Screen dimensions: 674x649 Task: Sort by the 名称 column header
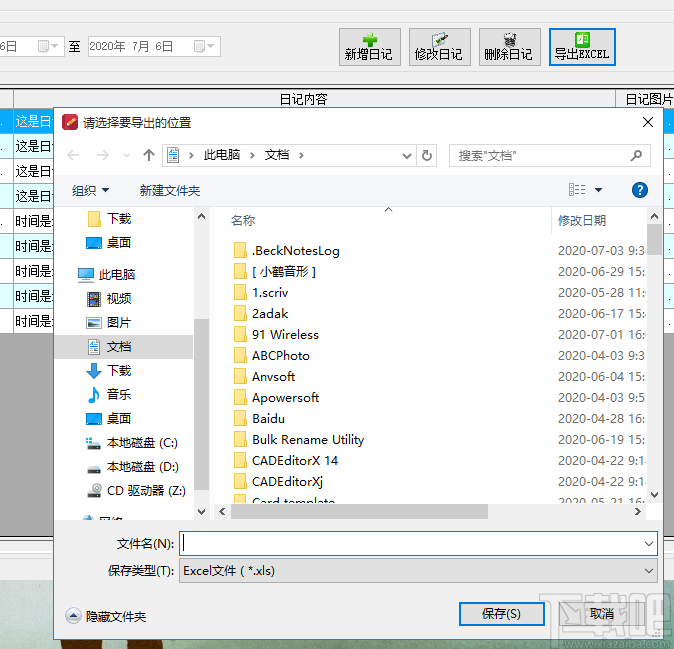pos(243,220)
